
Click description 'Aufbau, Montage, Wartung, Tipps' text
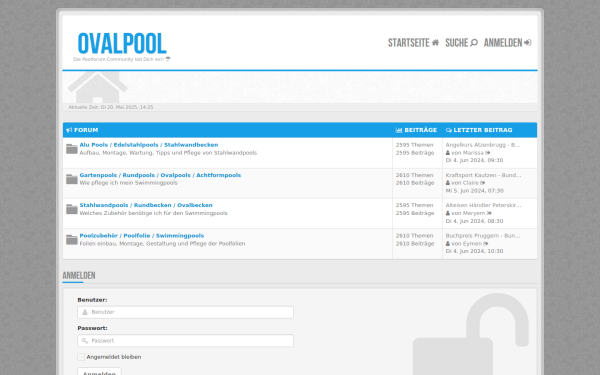(x=168, y=153)
